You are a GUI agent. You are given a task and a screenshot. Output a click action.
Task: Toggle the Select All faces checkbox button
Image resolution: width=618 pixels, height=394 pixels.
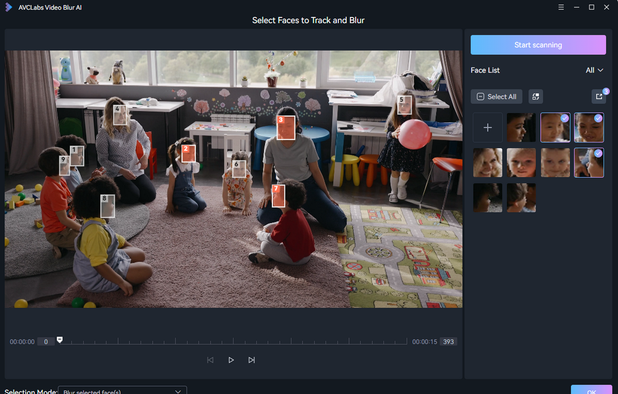[496, 97]
